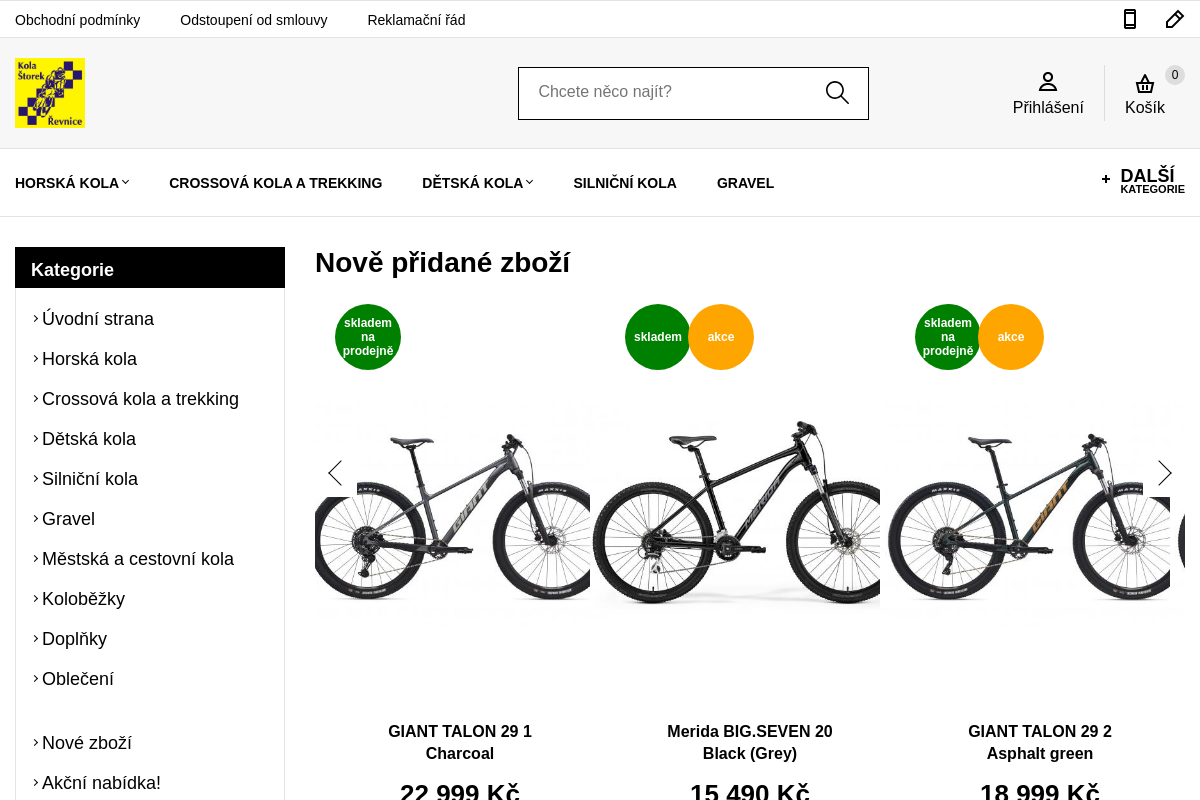Click the green skladem na prodejně badge

[x=367, y=337]
